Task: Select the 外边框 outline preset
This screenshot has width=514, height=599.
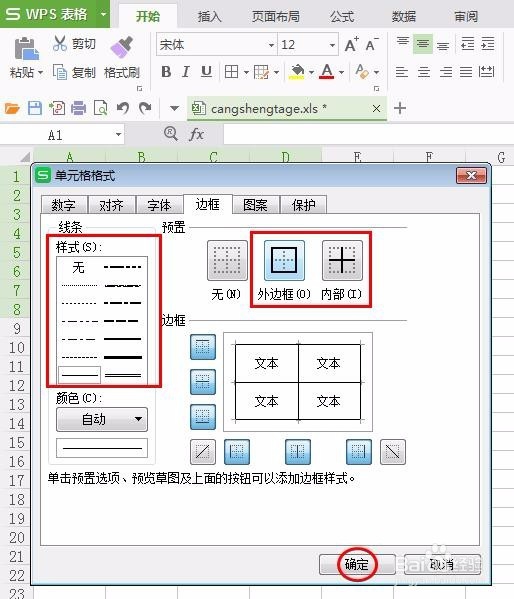Action: coord(284,260)
